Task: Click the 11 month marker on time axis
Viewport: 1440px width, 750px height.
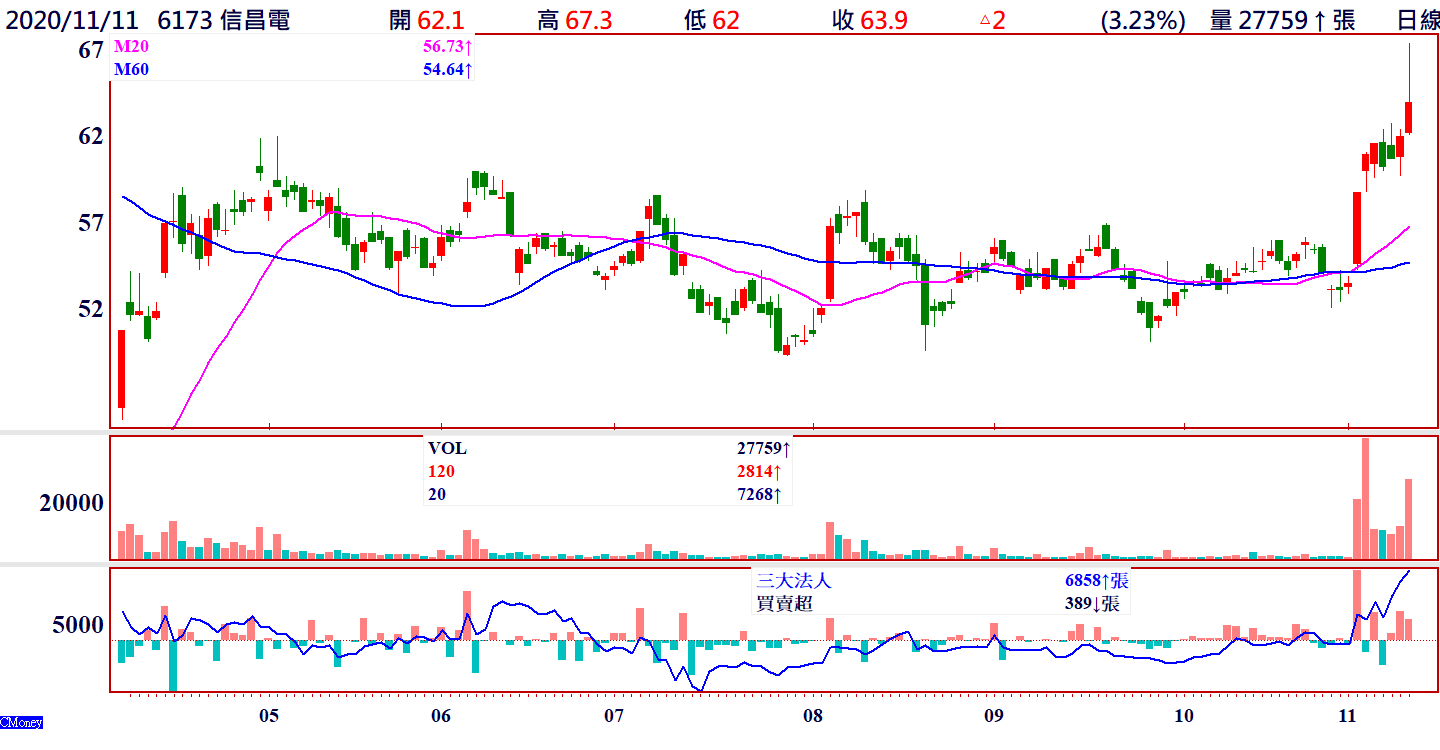Action: pos(1347,716)
